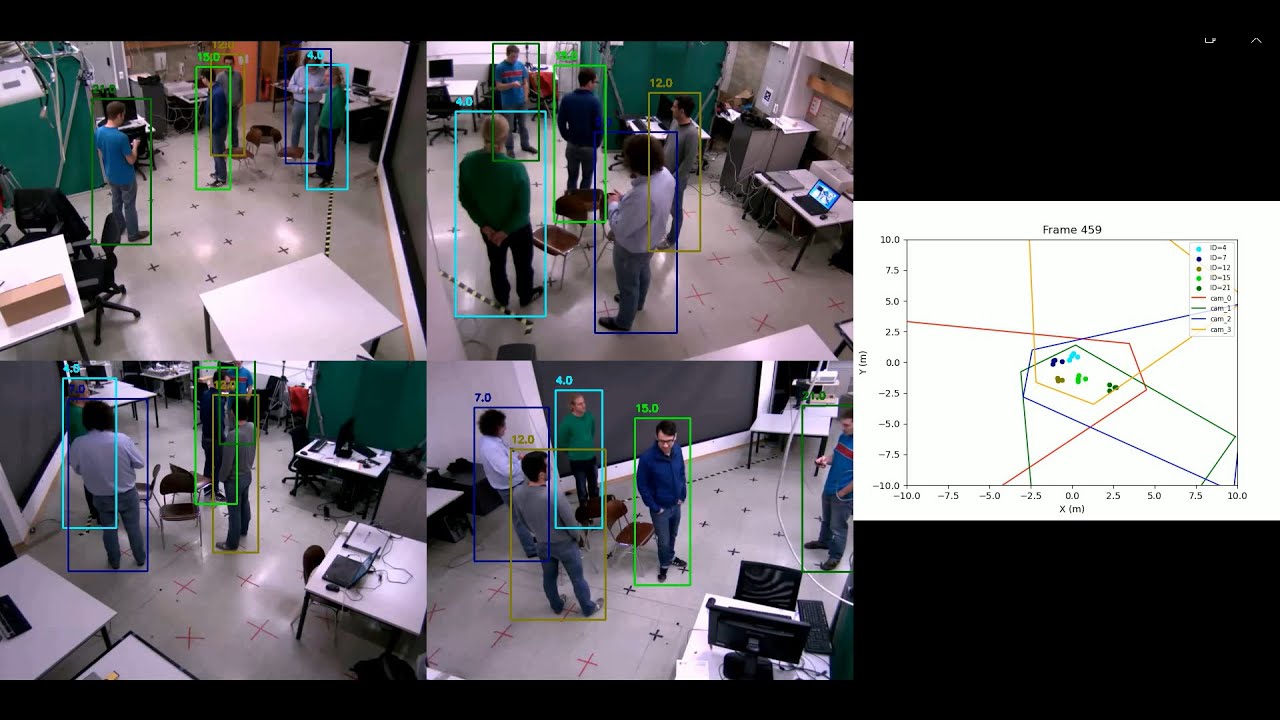Select the ID=15 legend entry
This screenshot has height=720, width=1280.
click(x=1213, y=278)
